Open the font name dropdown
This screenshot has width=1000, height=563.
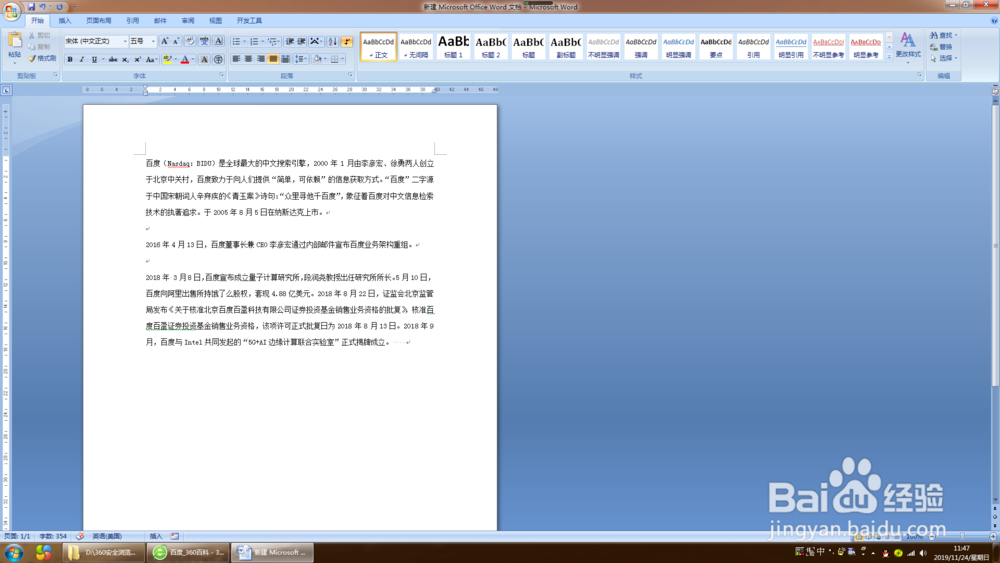click(x=124, y=41)
